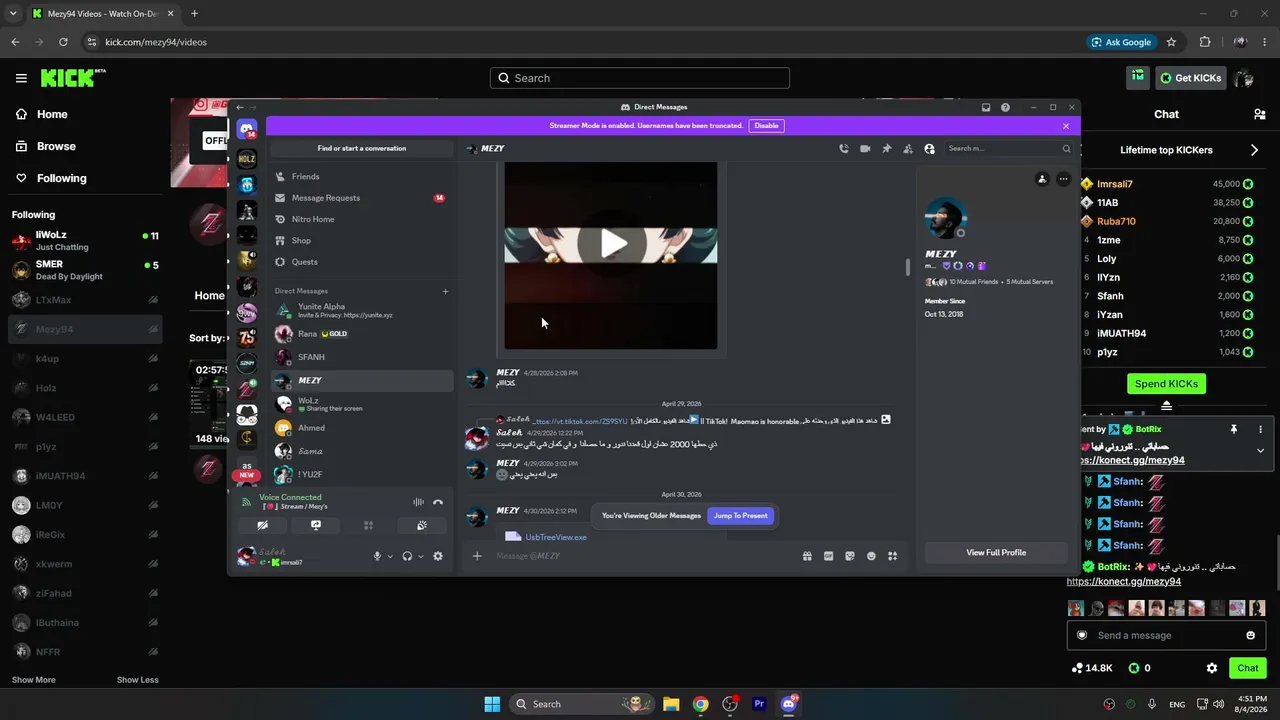The height and width of the screenshot is (720, 1280).
Task: Add friends to the Discord DM
Action: [x=908, y=149]
